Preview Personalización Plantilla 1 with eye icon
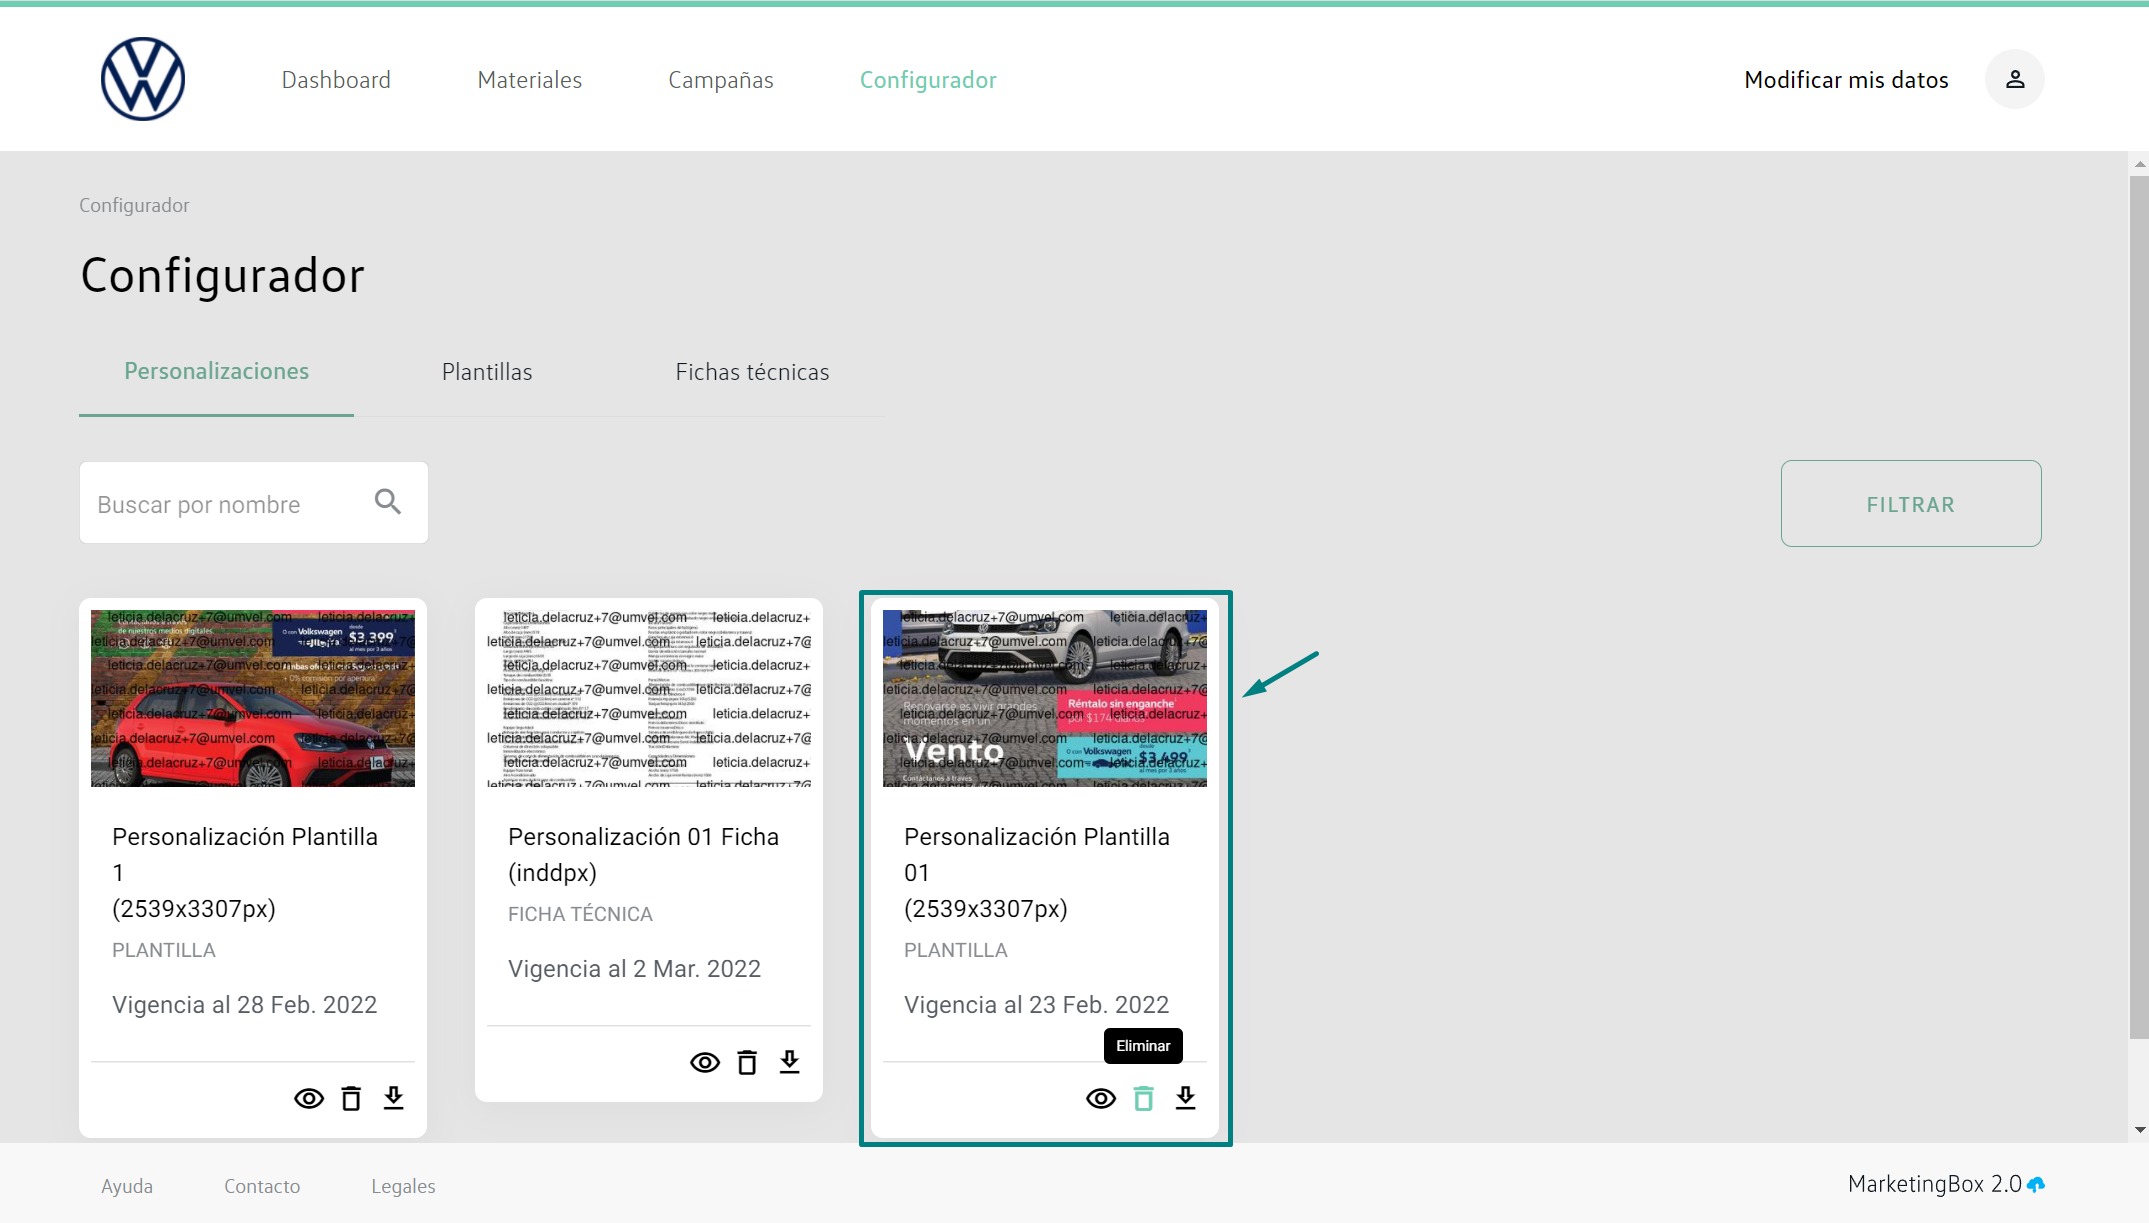The image size is (2149, 1223). coord(309,1099)
